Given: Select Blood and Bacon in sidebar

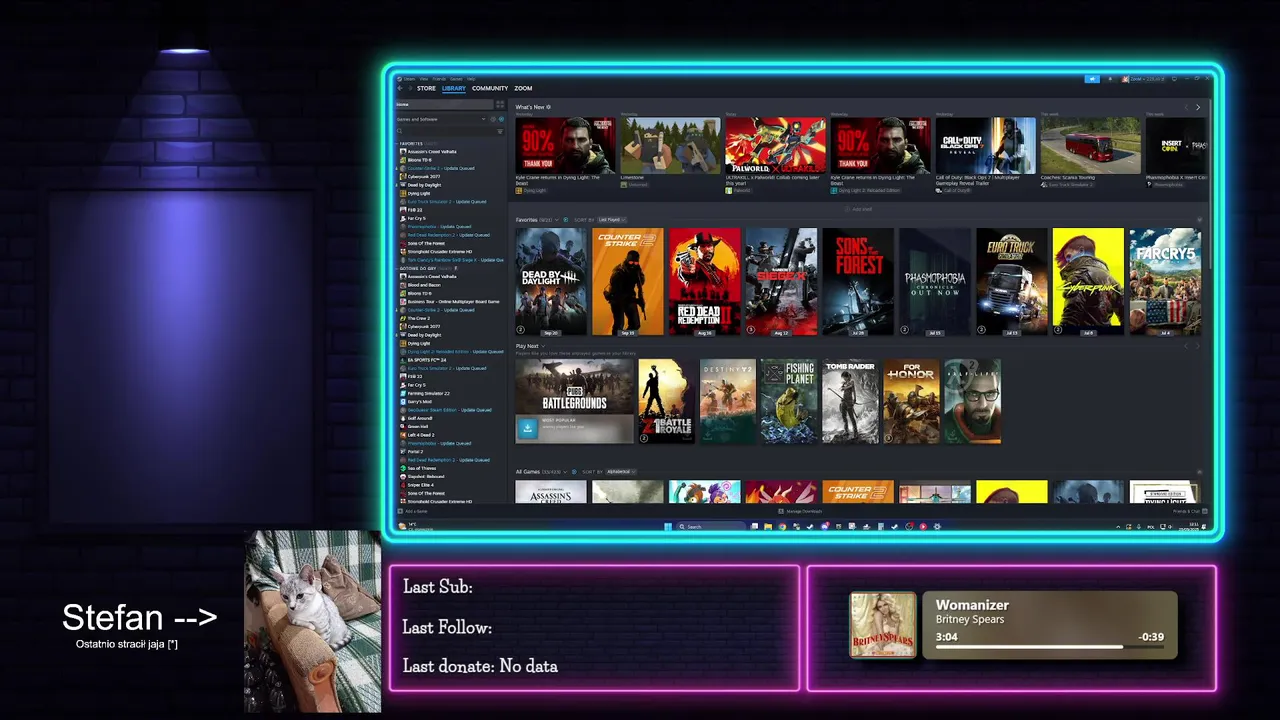Looking at the screenshot, I should click(424, 285).
